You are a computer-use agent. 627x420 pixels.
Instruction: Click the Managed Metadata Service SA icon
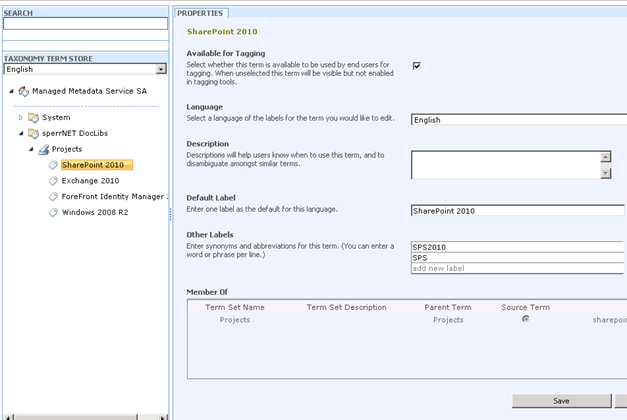tap(24, 91)
